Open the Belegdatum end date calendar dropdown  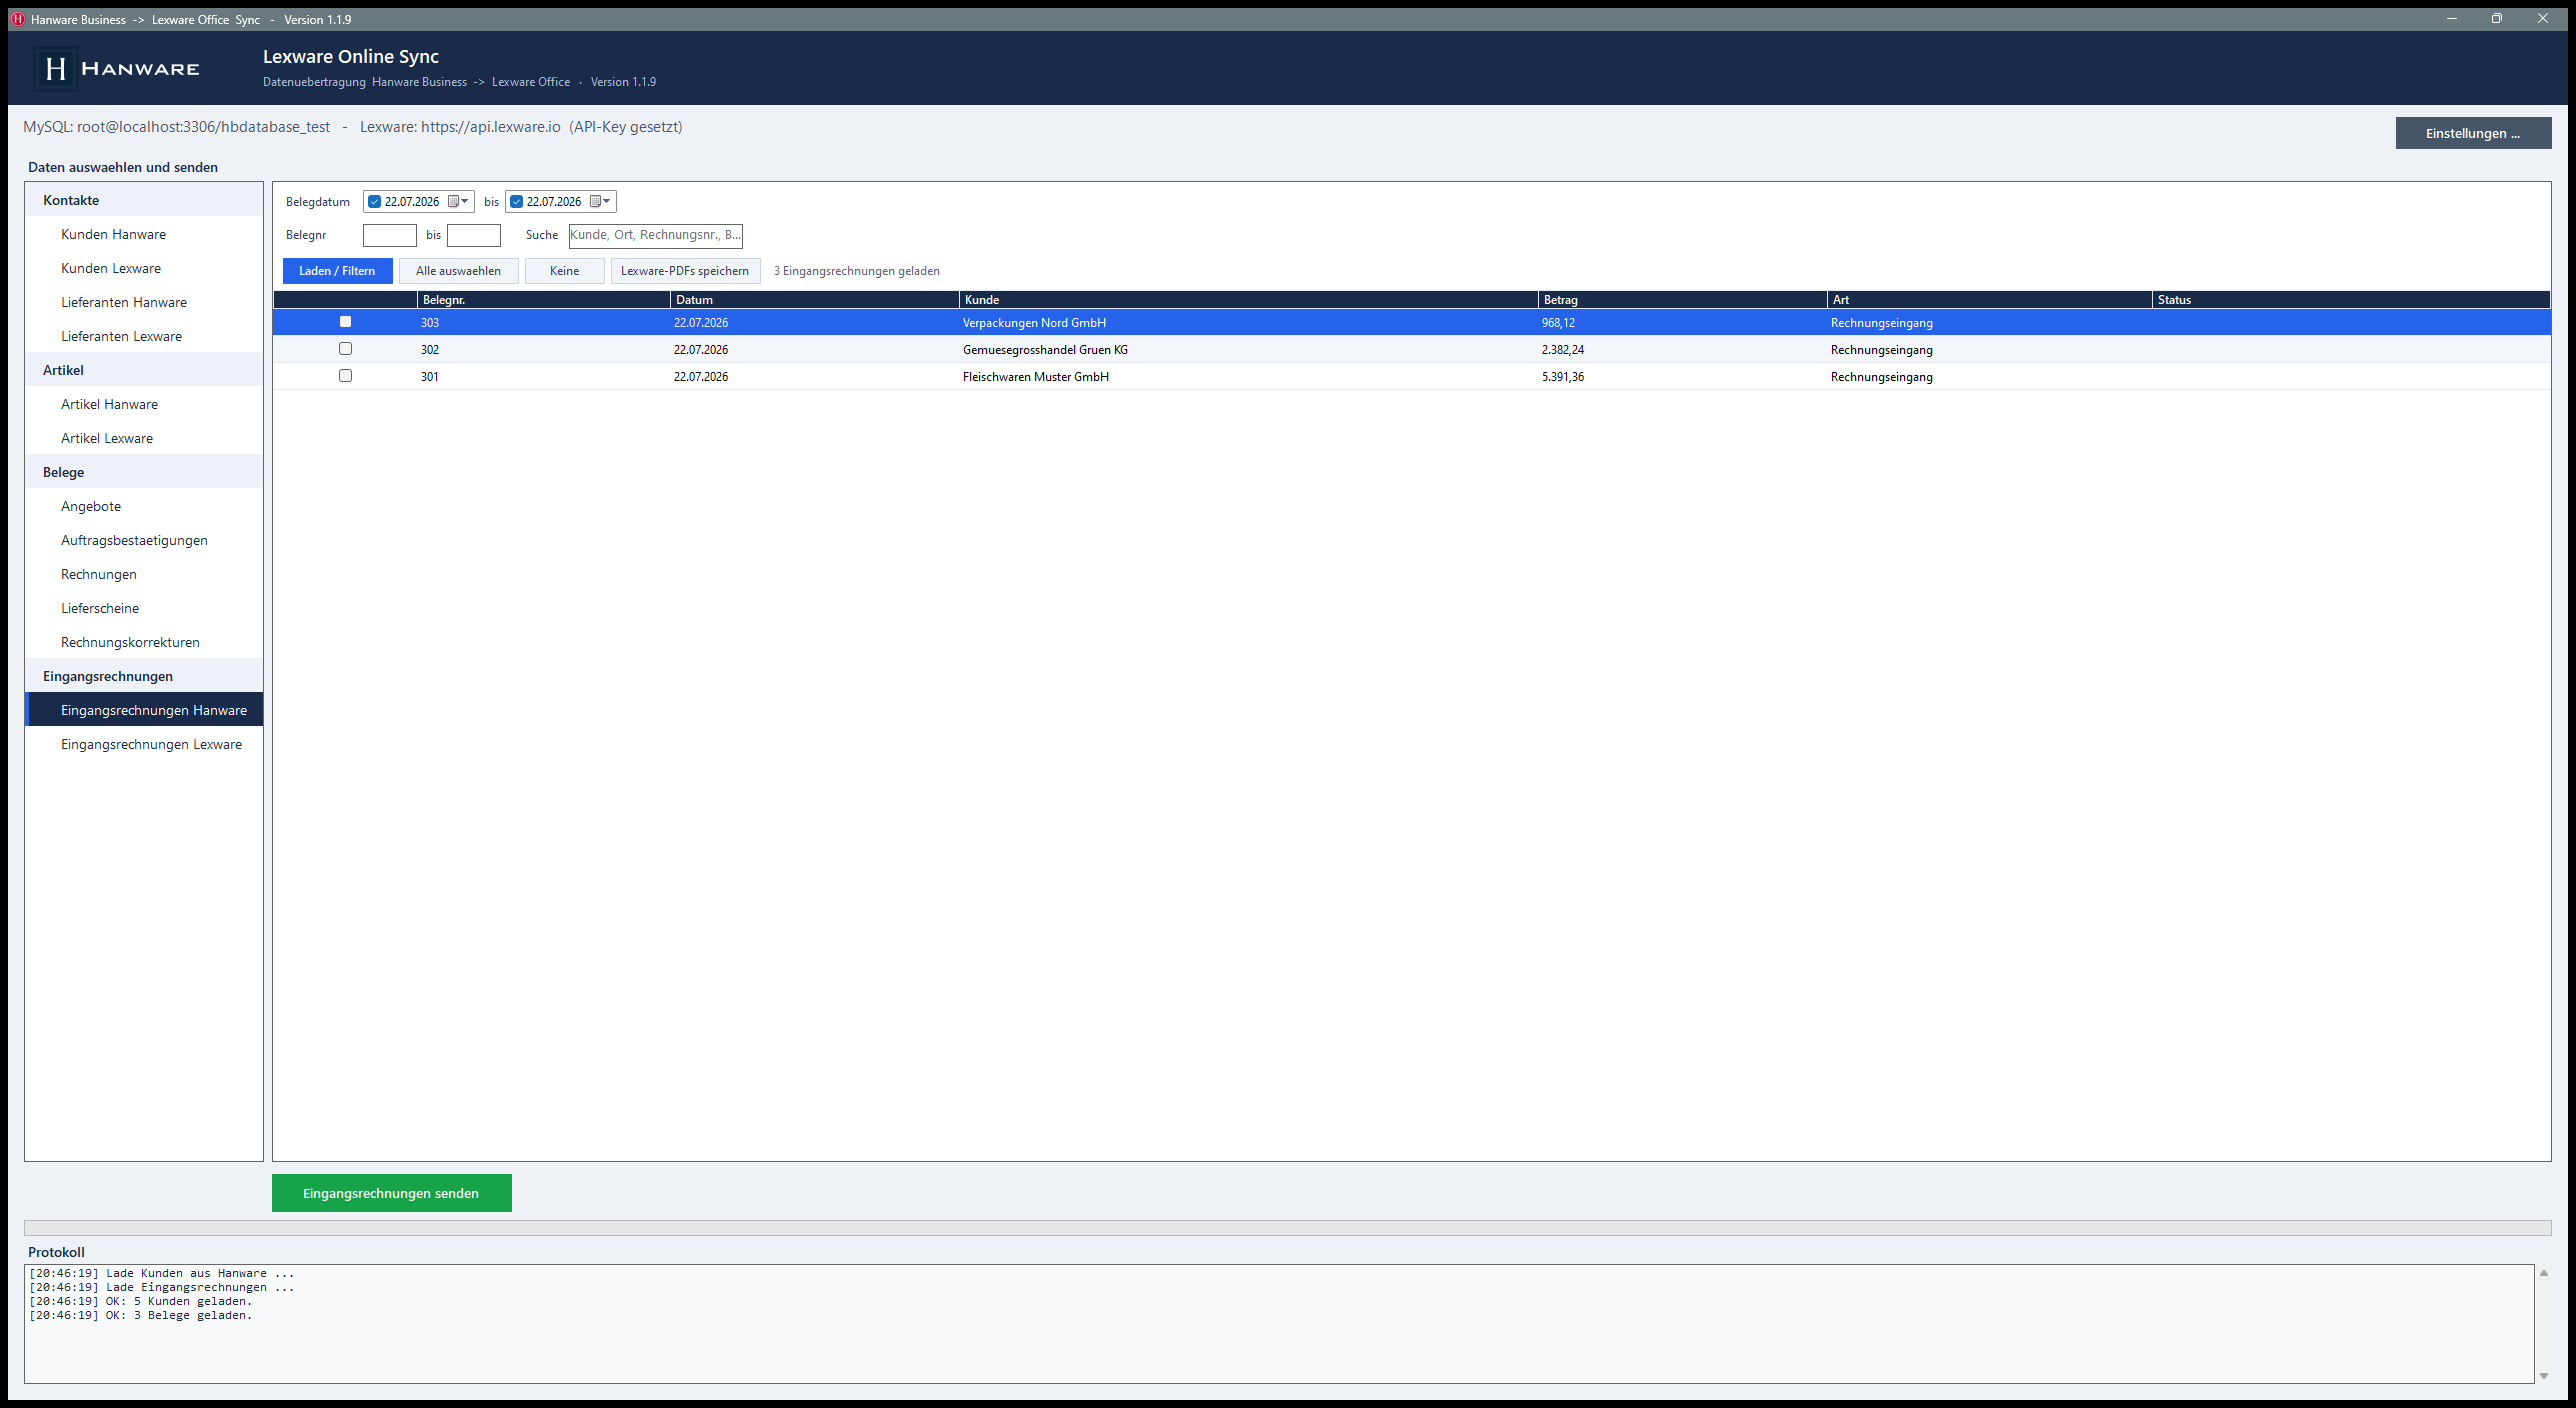point(600,201)
